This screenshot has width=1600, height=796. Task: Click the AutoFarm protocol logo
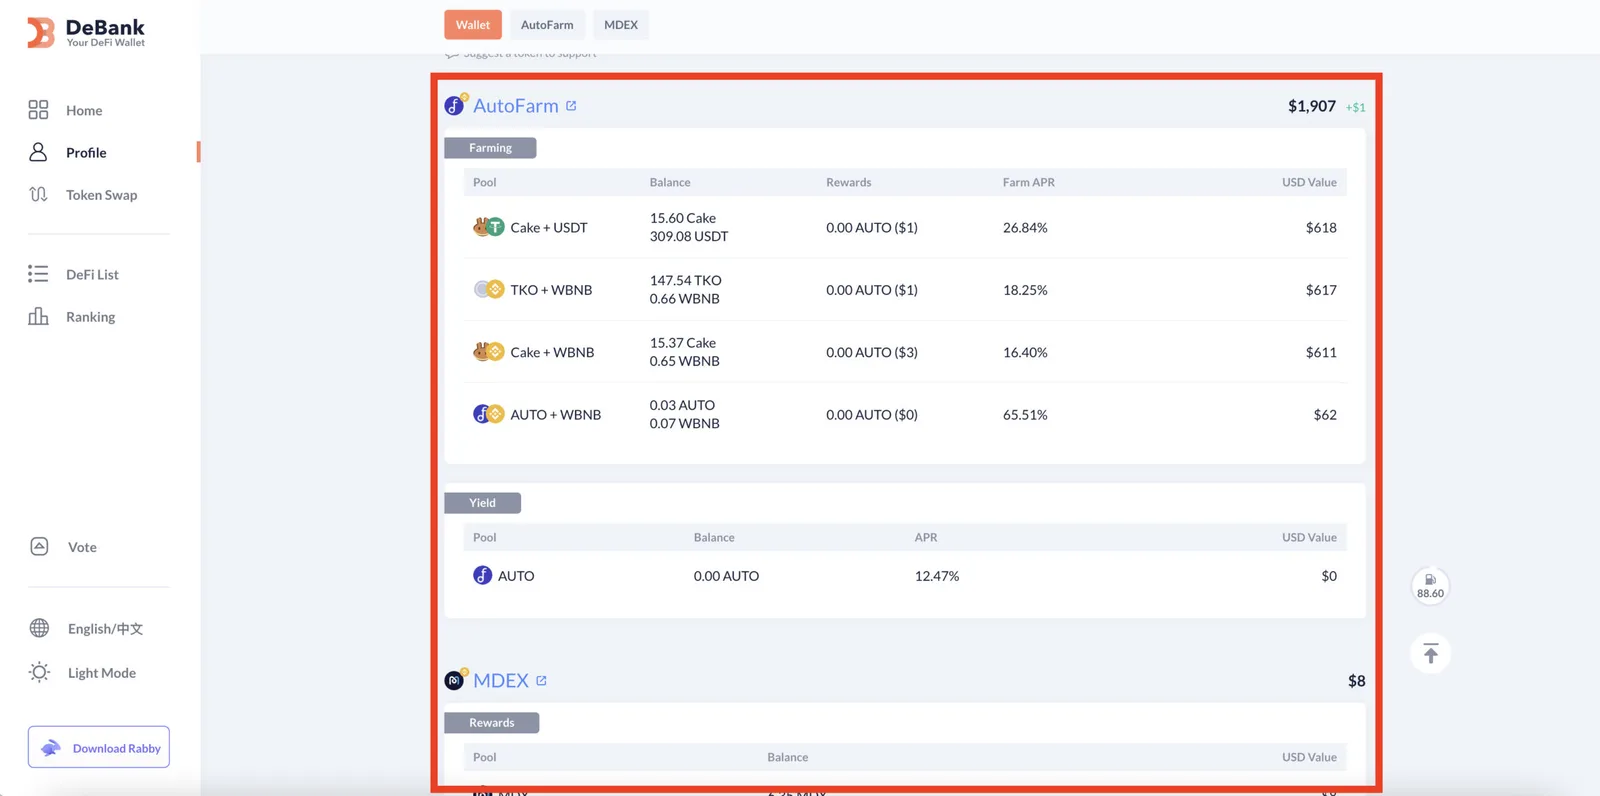pos(455,105)
